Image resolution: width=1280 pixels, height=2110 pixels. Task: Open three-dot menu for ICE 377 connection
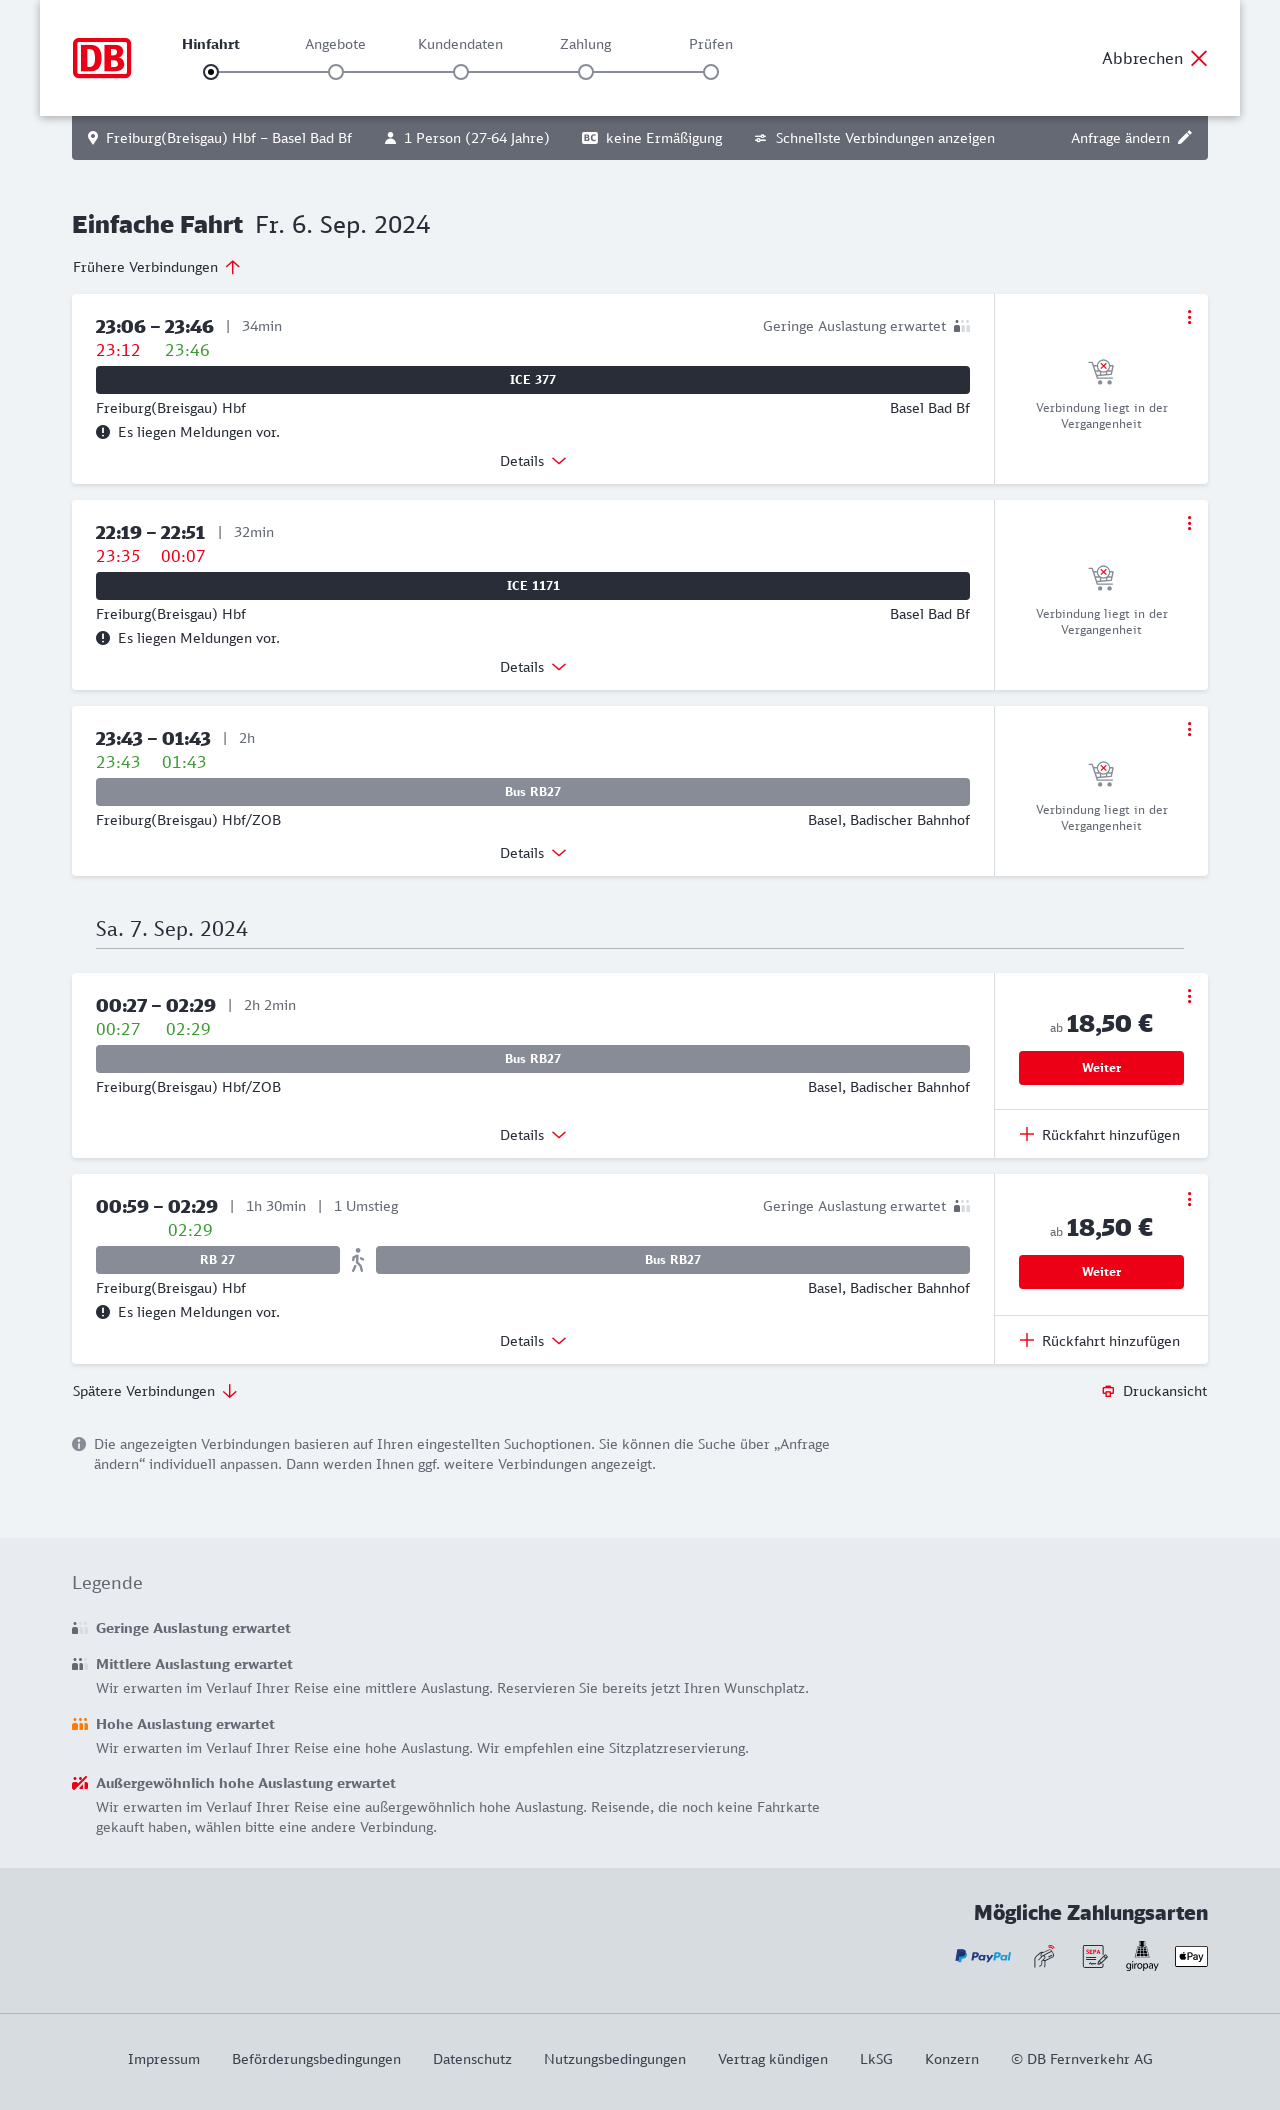point(1189,317)
